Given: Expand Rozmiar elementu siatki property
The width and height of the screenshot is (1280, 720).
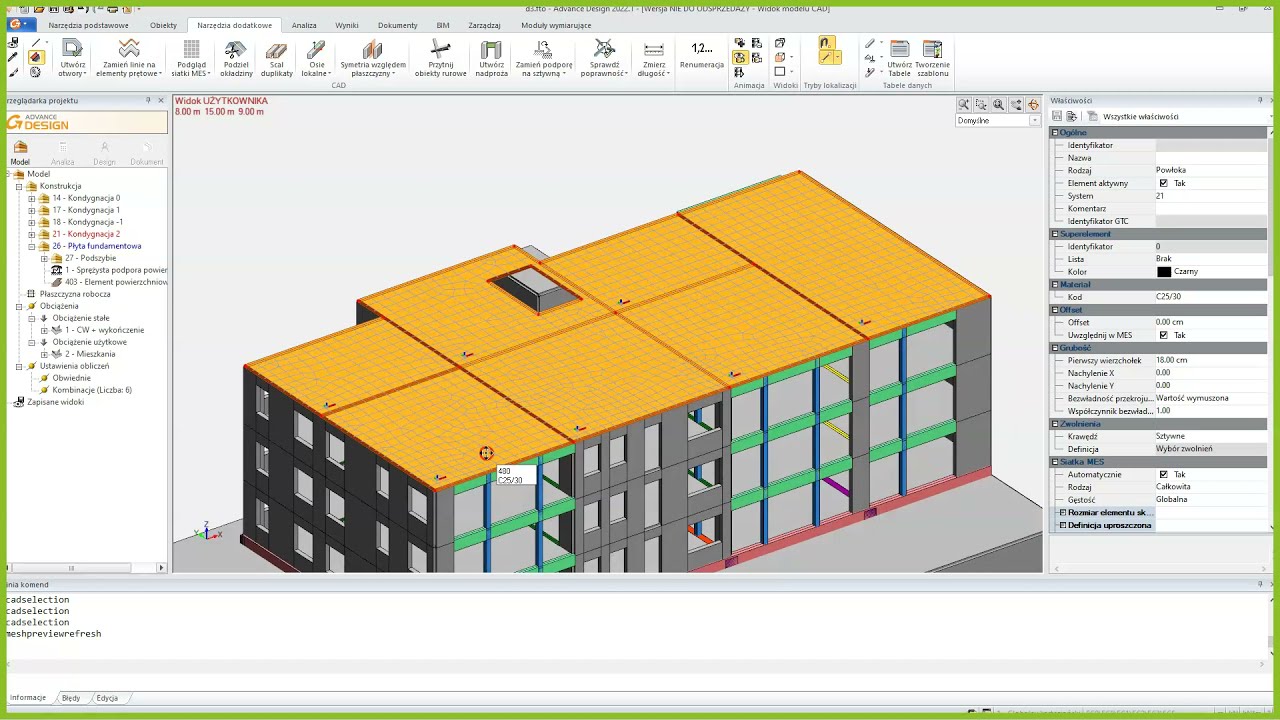Looking at the screenshot, I should click(x=1063, y=512).
